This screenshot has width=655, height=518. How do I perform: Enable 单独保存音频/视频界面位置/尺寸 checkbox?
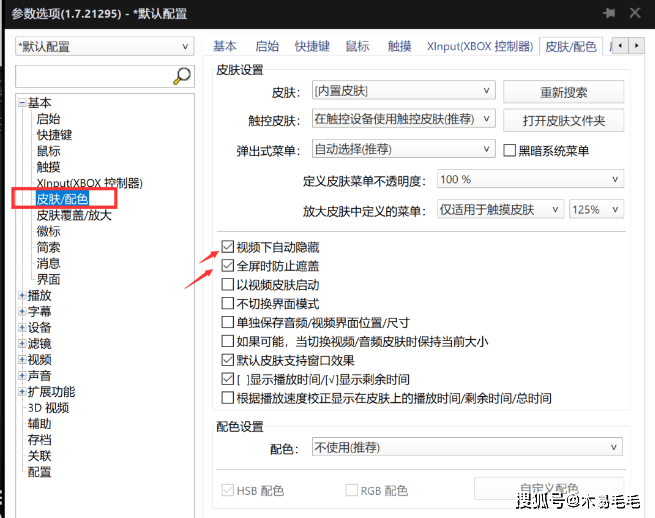point(227,322)
